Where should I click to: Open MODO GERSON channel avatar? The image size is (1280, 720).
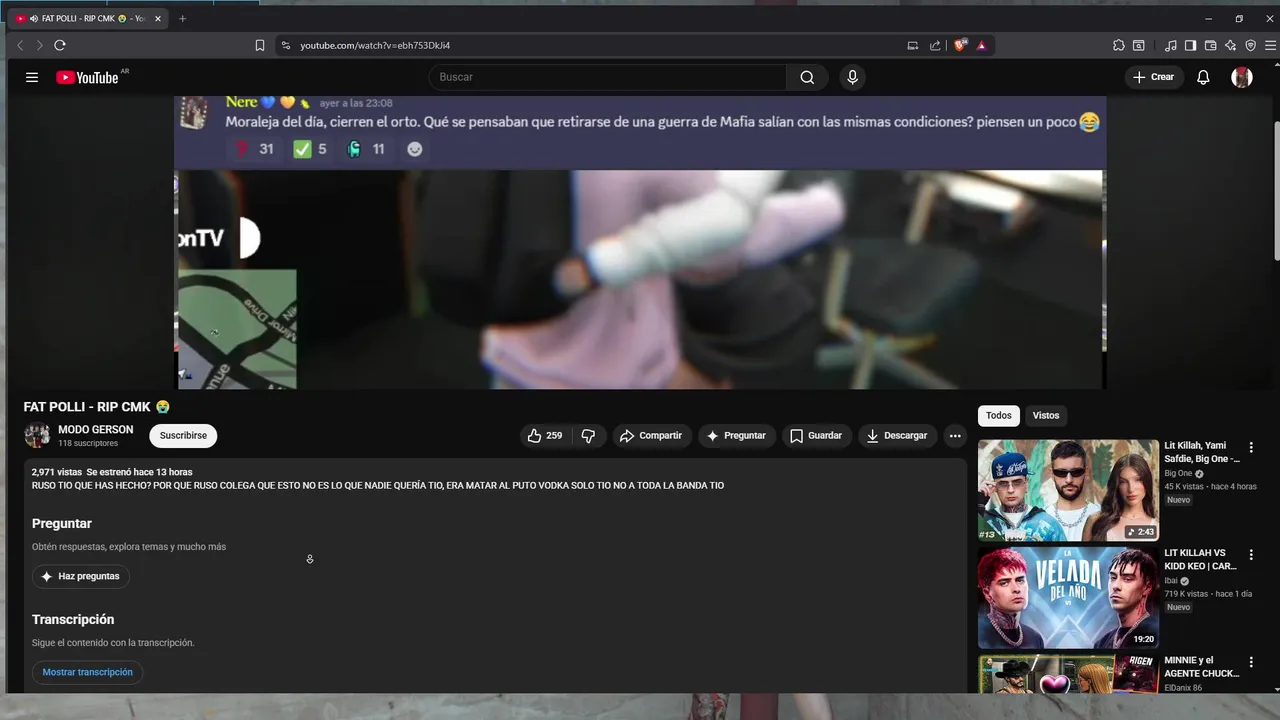(37, 435)
